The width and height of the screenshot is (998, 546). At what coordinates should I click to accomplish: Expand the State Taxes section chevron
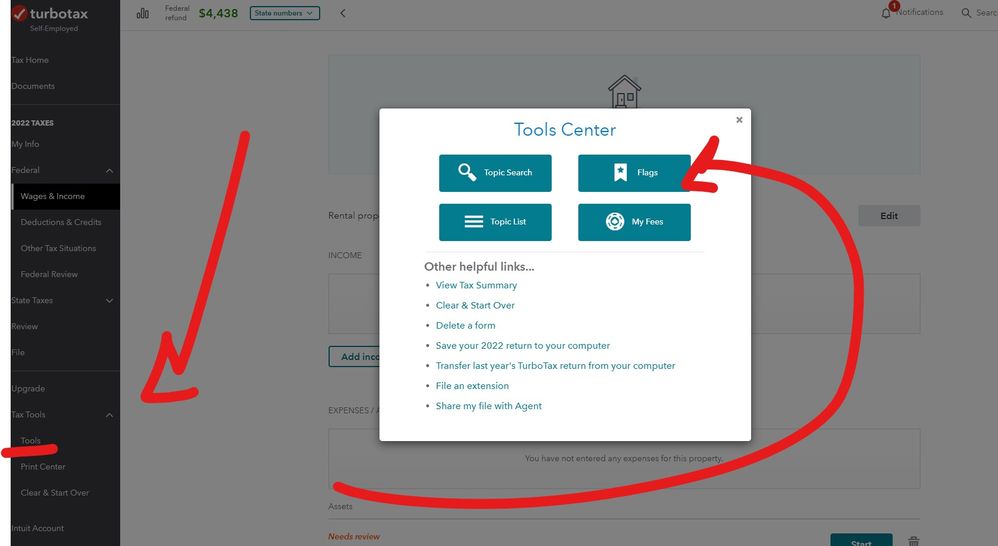[x=109, y=300]
